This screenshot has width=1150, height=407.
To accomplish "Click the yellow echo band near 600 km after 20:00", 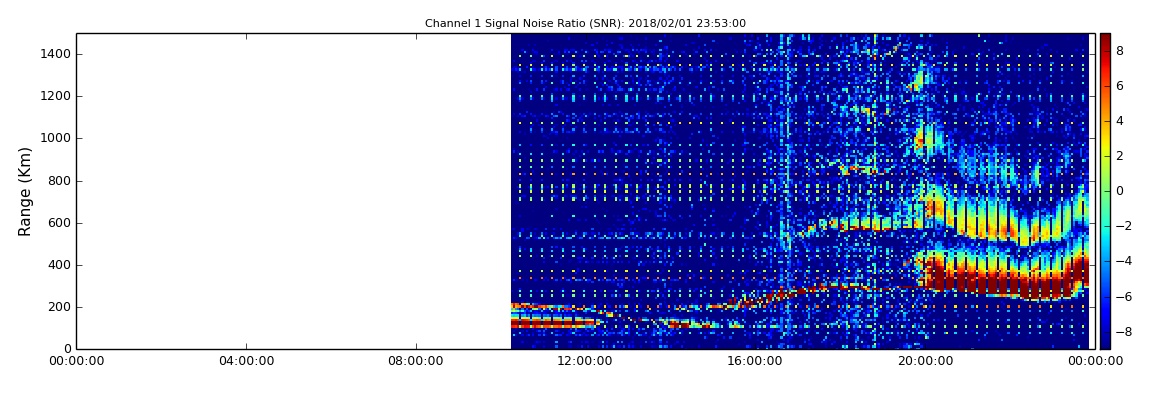I will pyautogui.click(x=1005, y=220).
